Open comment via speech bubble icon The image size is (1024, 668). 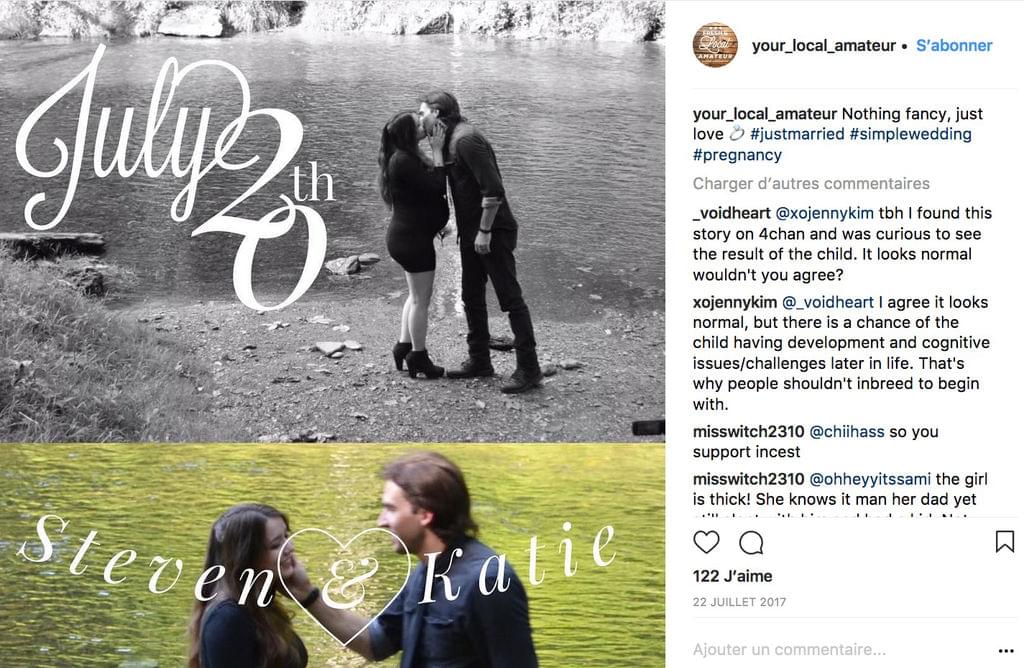[751, 542]
